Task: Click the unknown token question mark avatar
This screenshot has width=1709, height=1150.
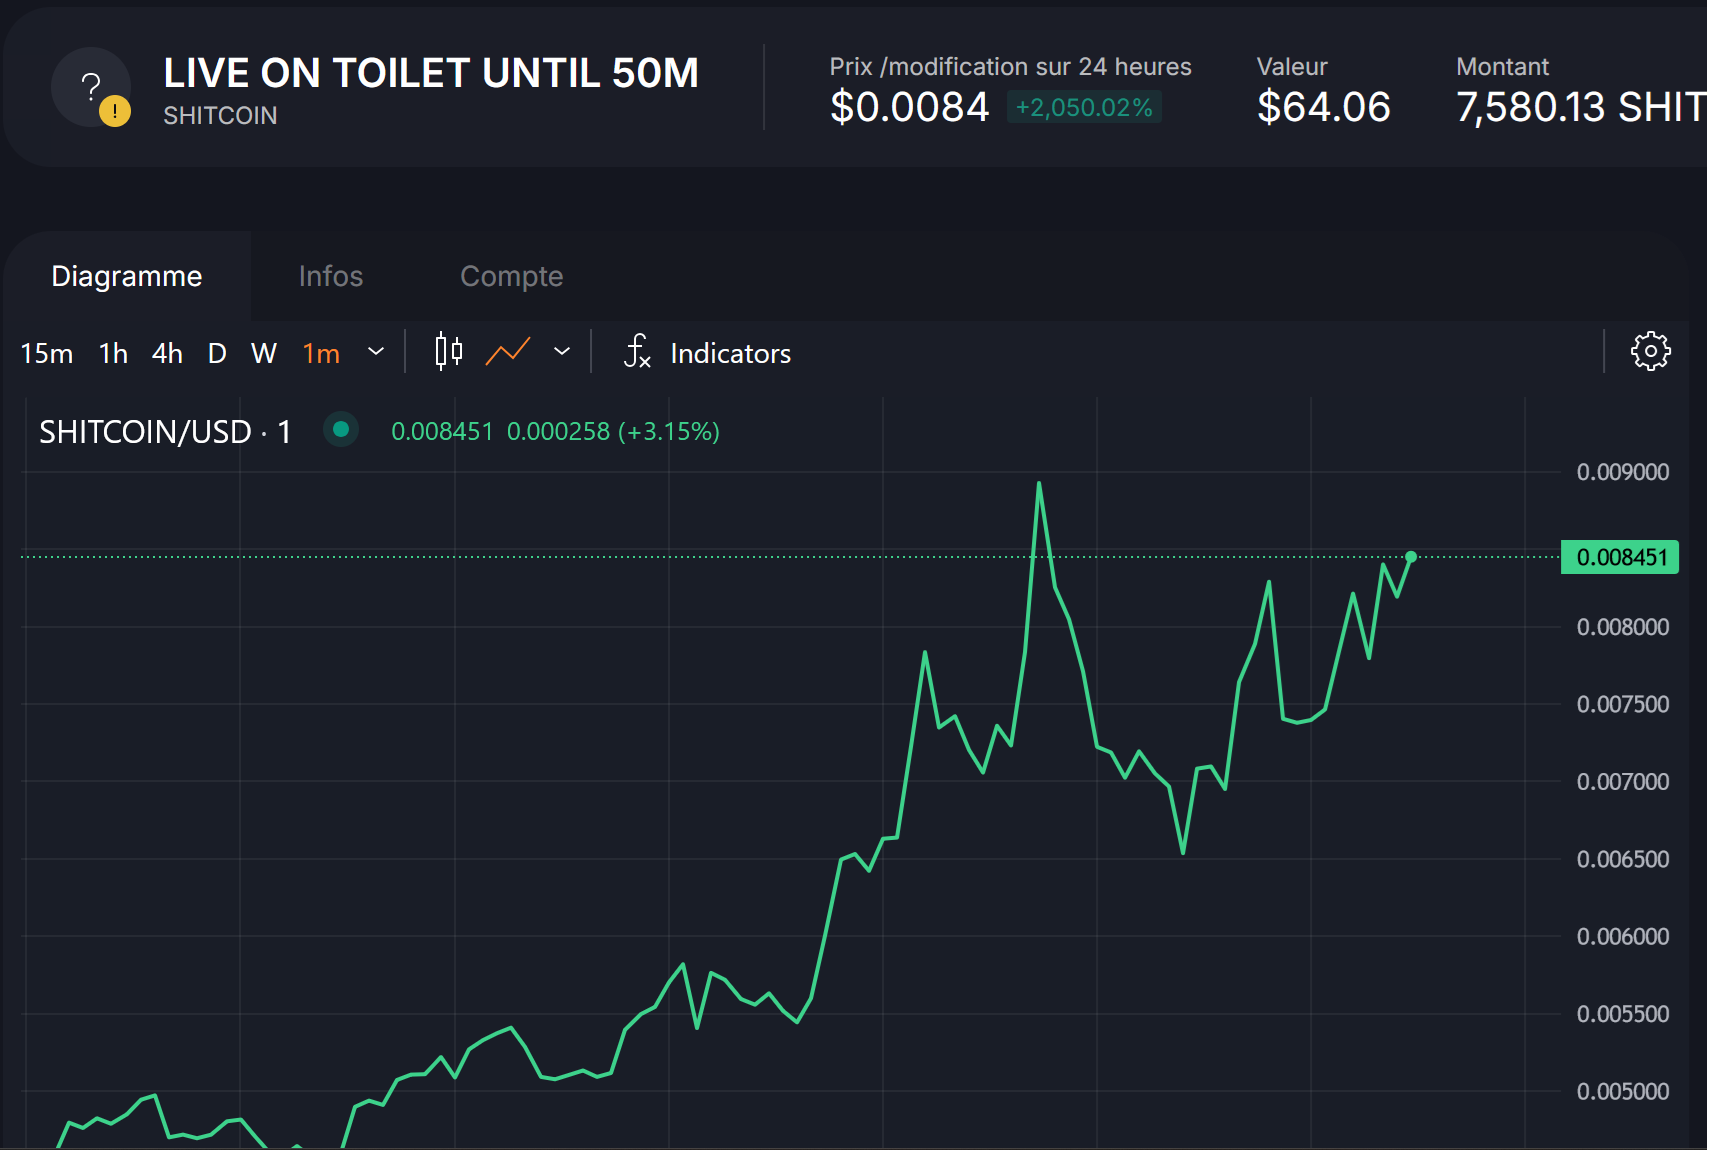Action: [x=89, y=86]
